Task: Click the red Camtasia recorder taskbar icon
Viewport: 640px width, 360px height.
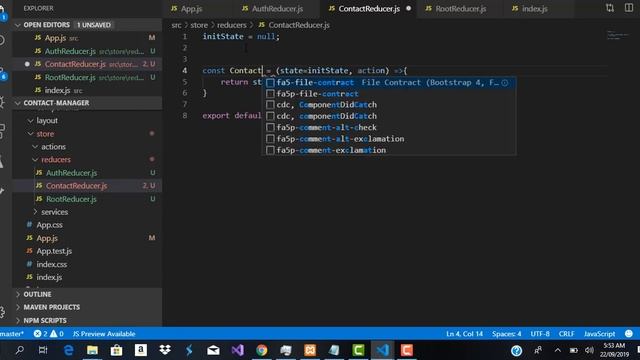Action: tap(407, 350)
